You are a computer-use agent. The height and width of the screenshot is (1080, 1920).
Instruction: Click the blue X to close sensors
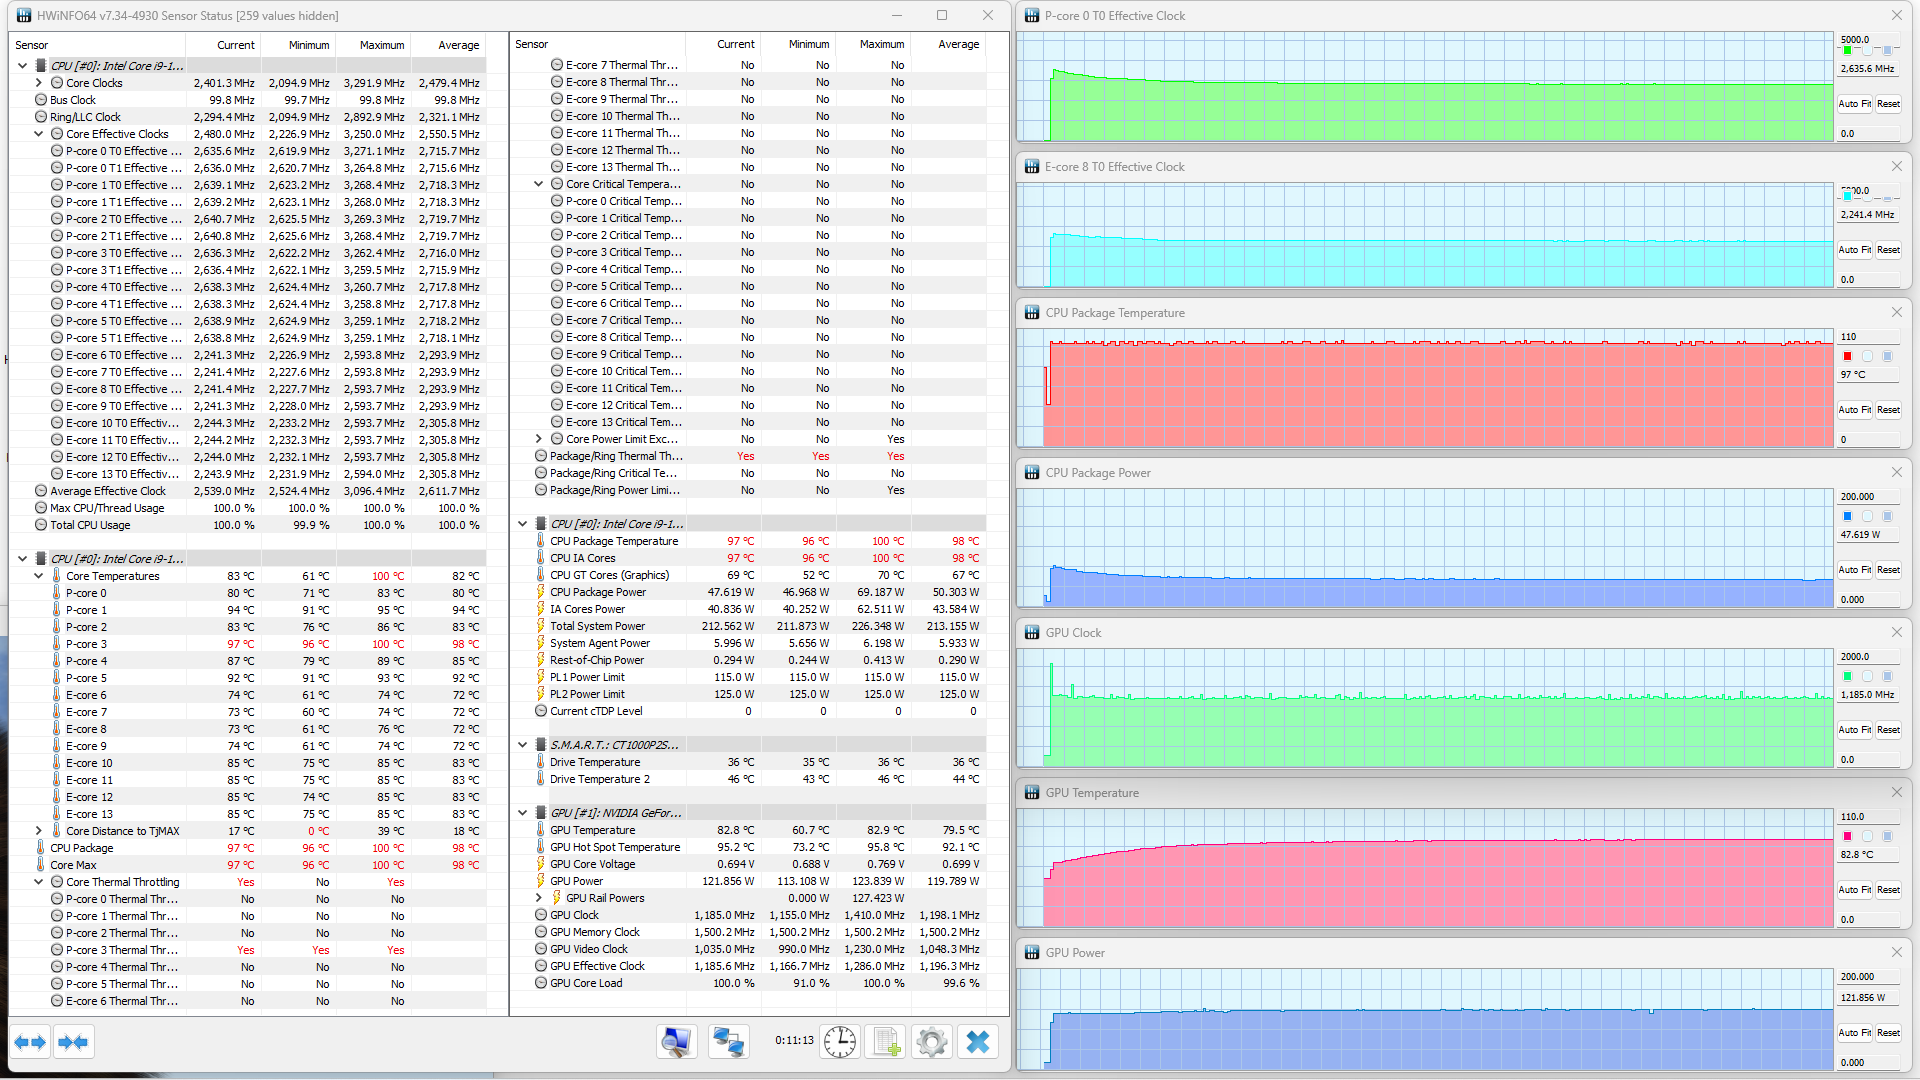pos(977,1042)
